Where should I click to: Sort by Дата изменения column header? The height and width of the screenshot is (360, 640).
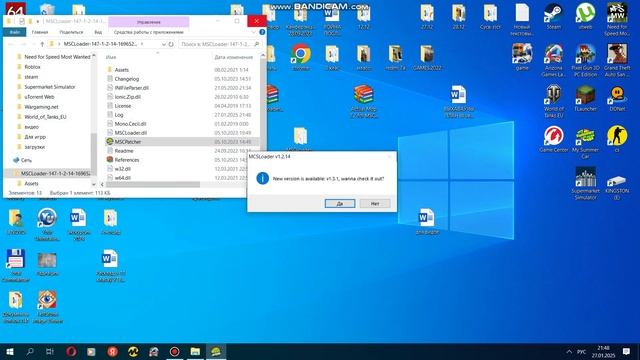coord(233,57)
